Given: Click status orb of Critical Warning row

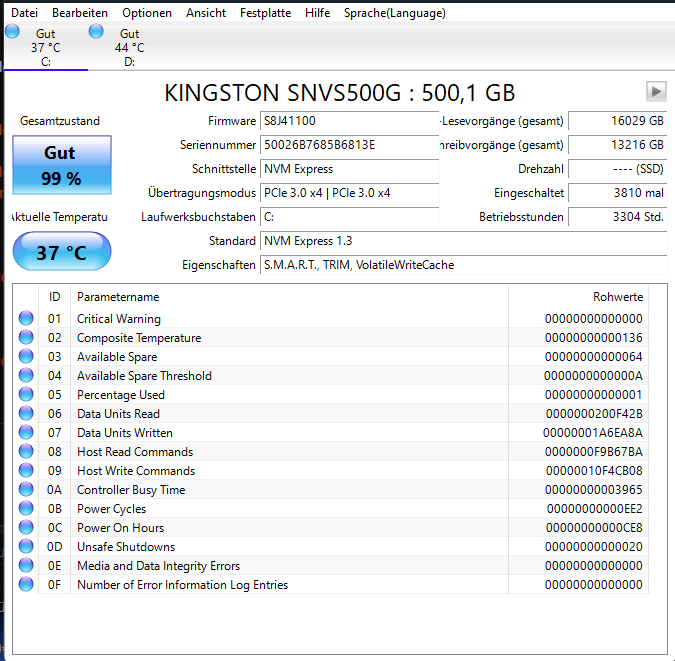Looking at the screenshot, I should (x=26, y=318).
